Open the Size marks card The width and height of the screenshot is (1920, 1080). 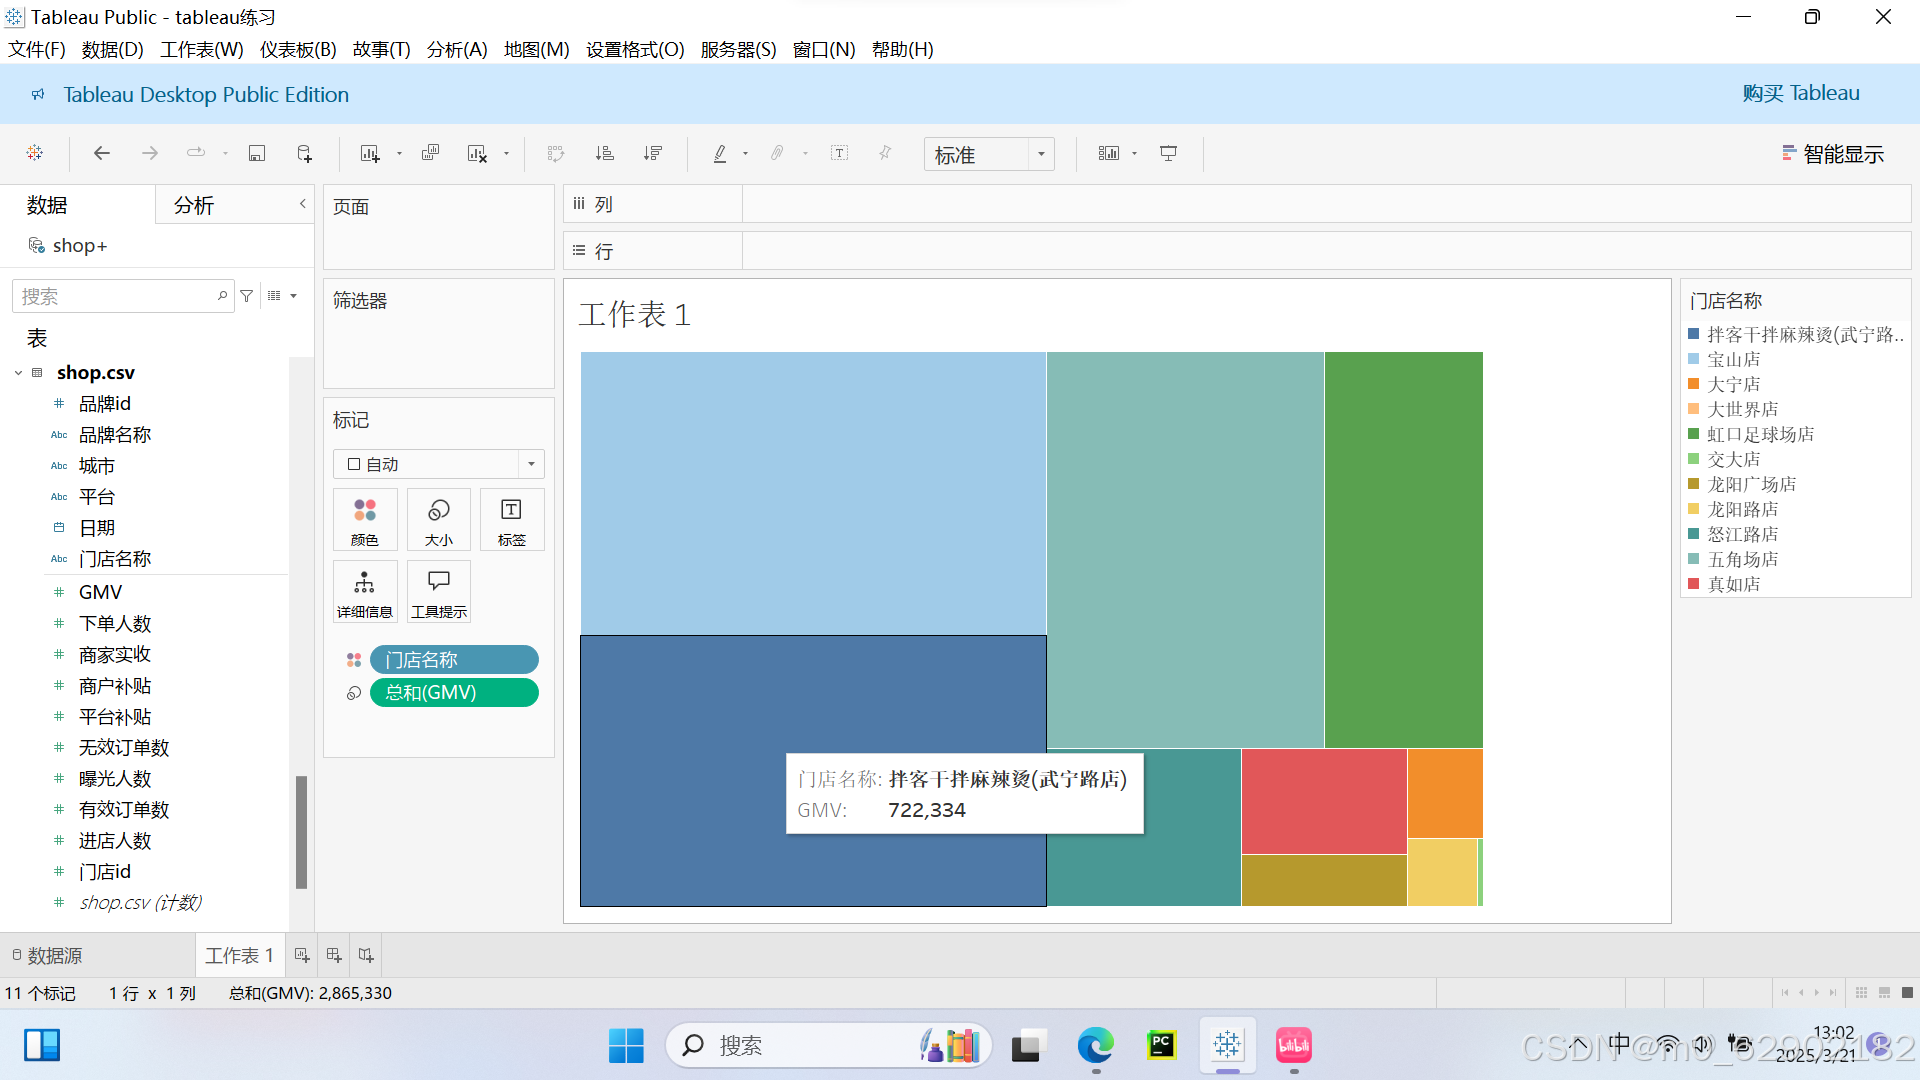coord(438,520)
